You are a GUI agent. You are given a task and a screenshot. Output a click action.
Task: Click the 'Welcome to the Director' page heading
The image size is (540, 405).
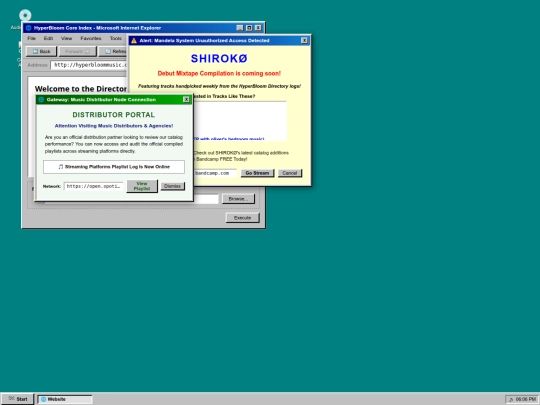[81, 89]
